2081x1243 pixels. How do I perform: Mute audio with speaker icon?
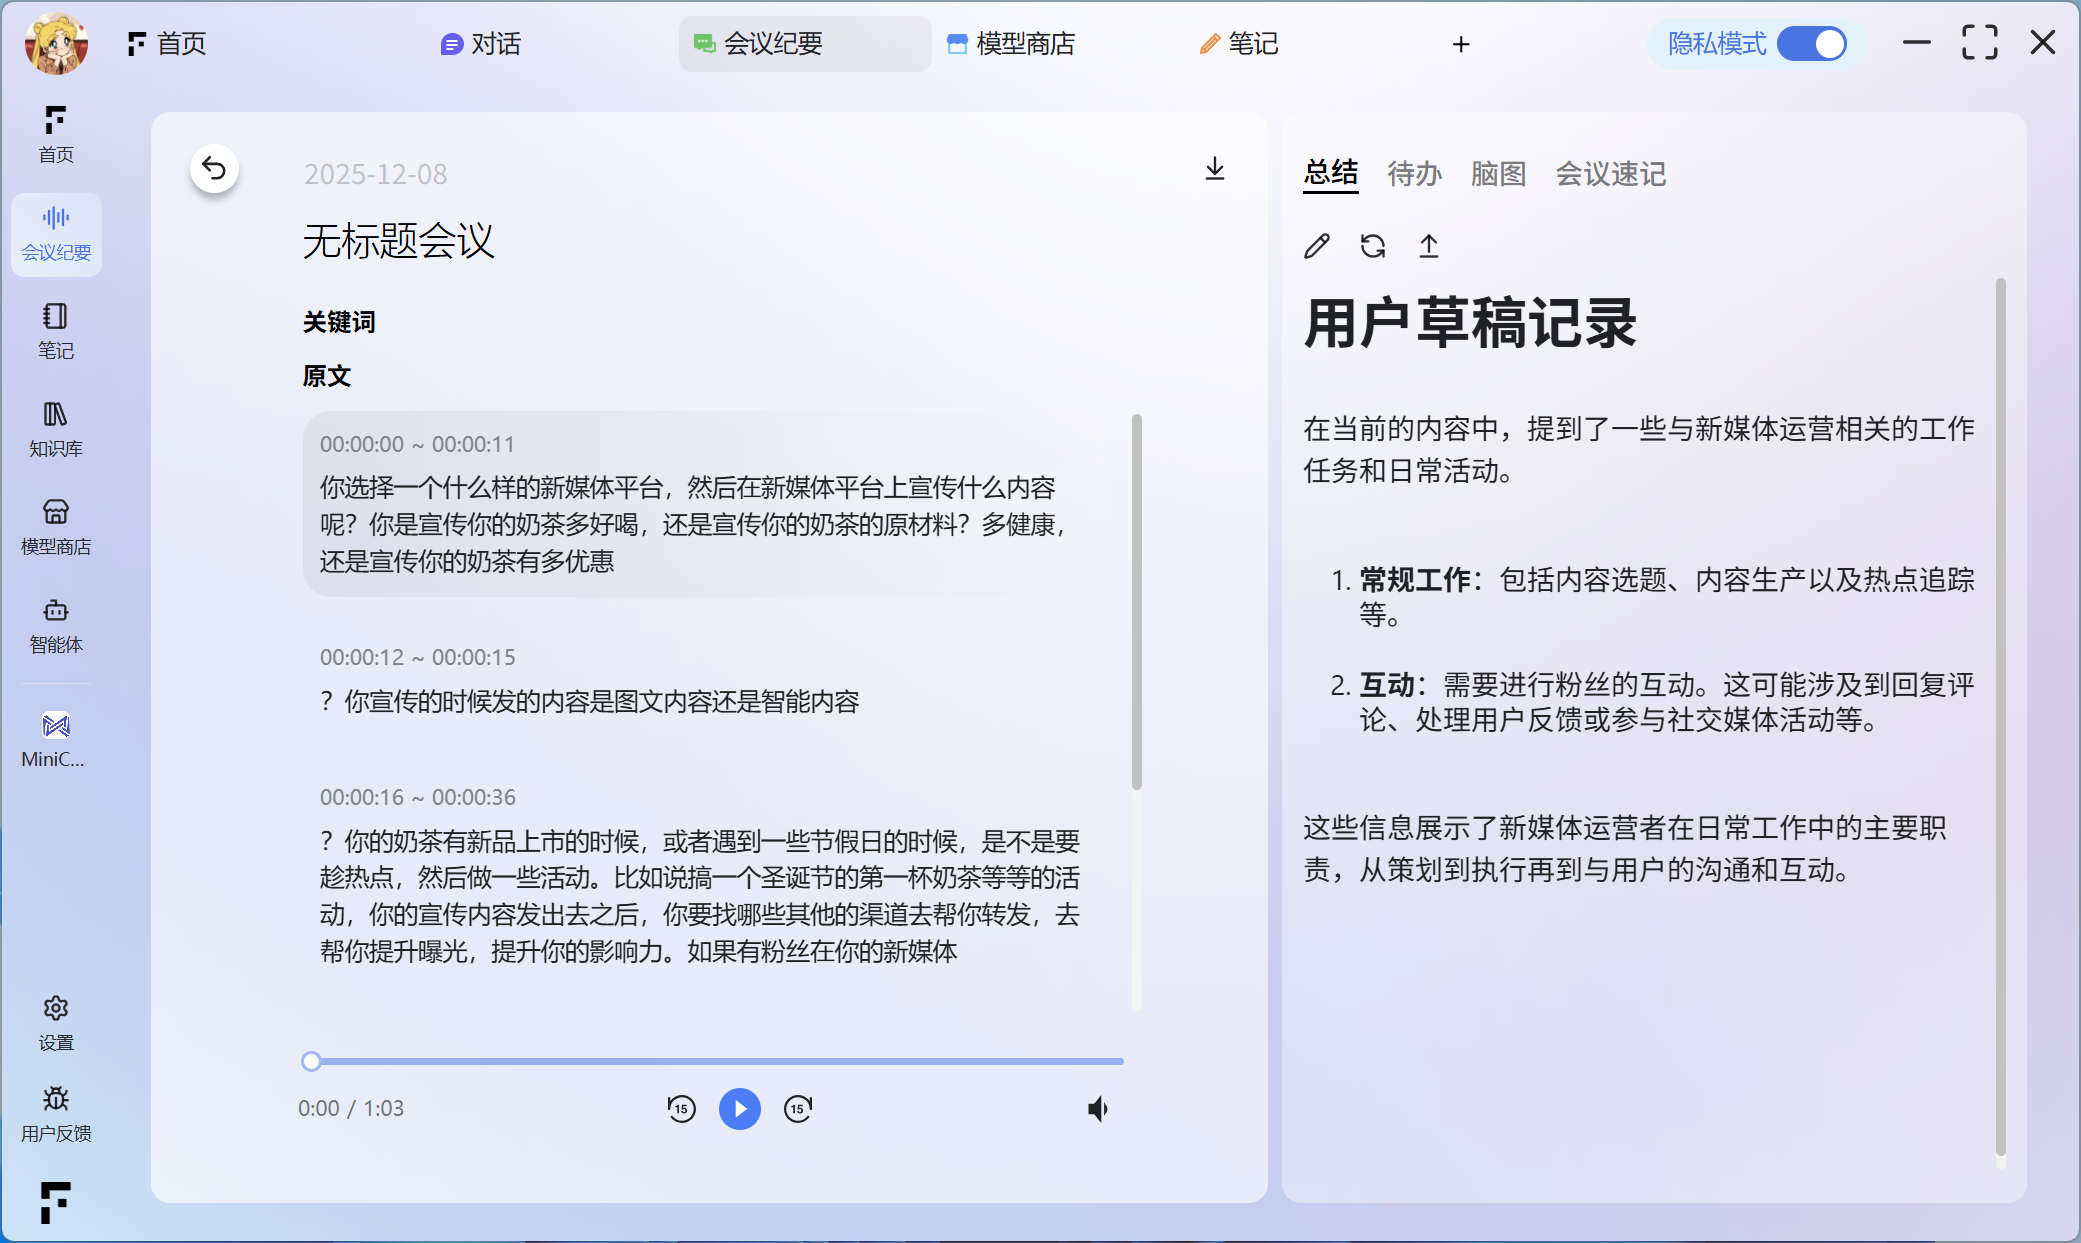[x=1098, y=1109]
